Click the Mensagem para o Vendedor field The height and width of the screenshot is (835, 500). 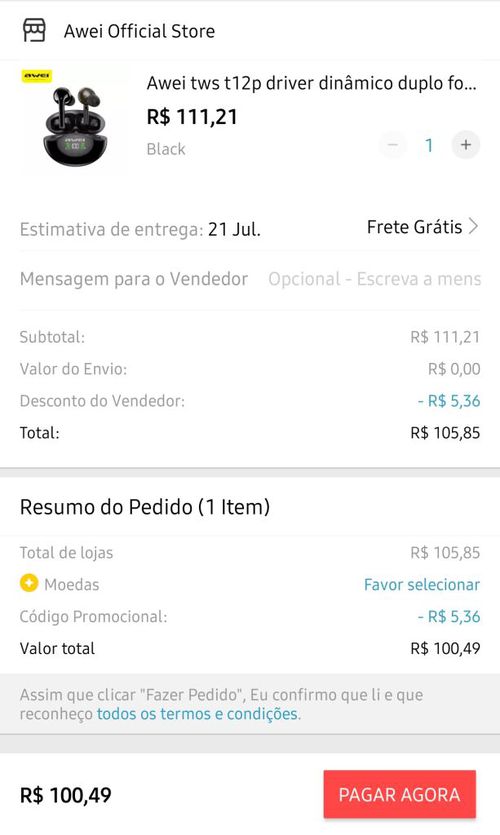point(374,279)
